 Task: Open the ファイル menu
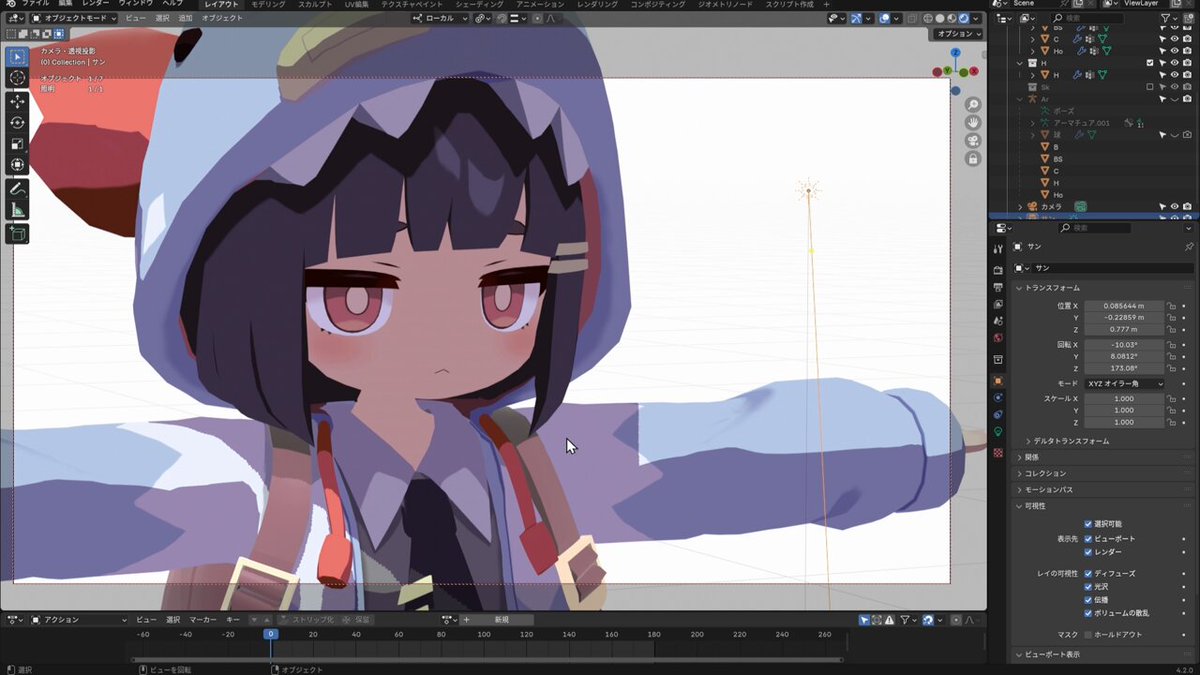(x=36, y=4)
